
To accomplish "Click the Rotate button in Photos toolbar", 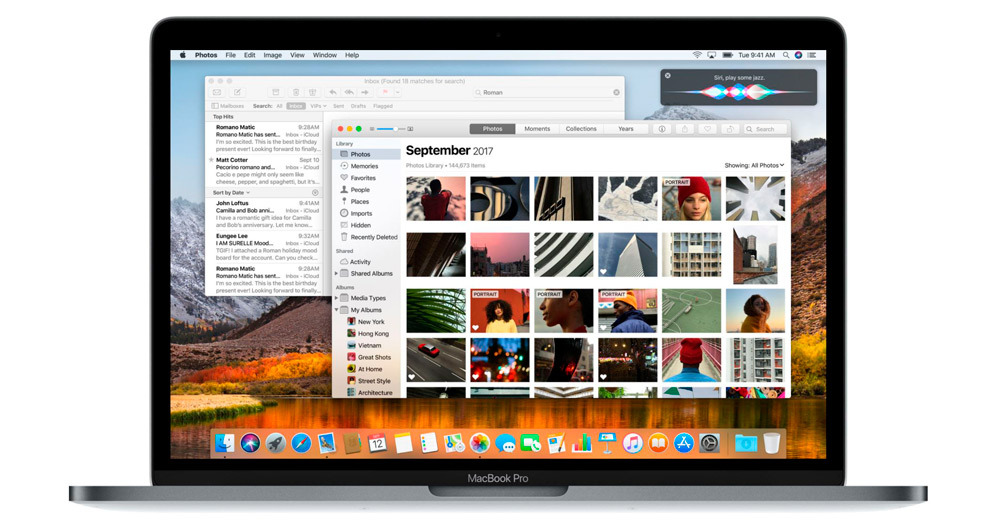I will tap(730, 129).
